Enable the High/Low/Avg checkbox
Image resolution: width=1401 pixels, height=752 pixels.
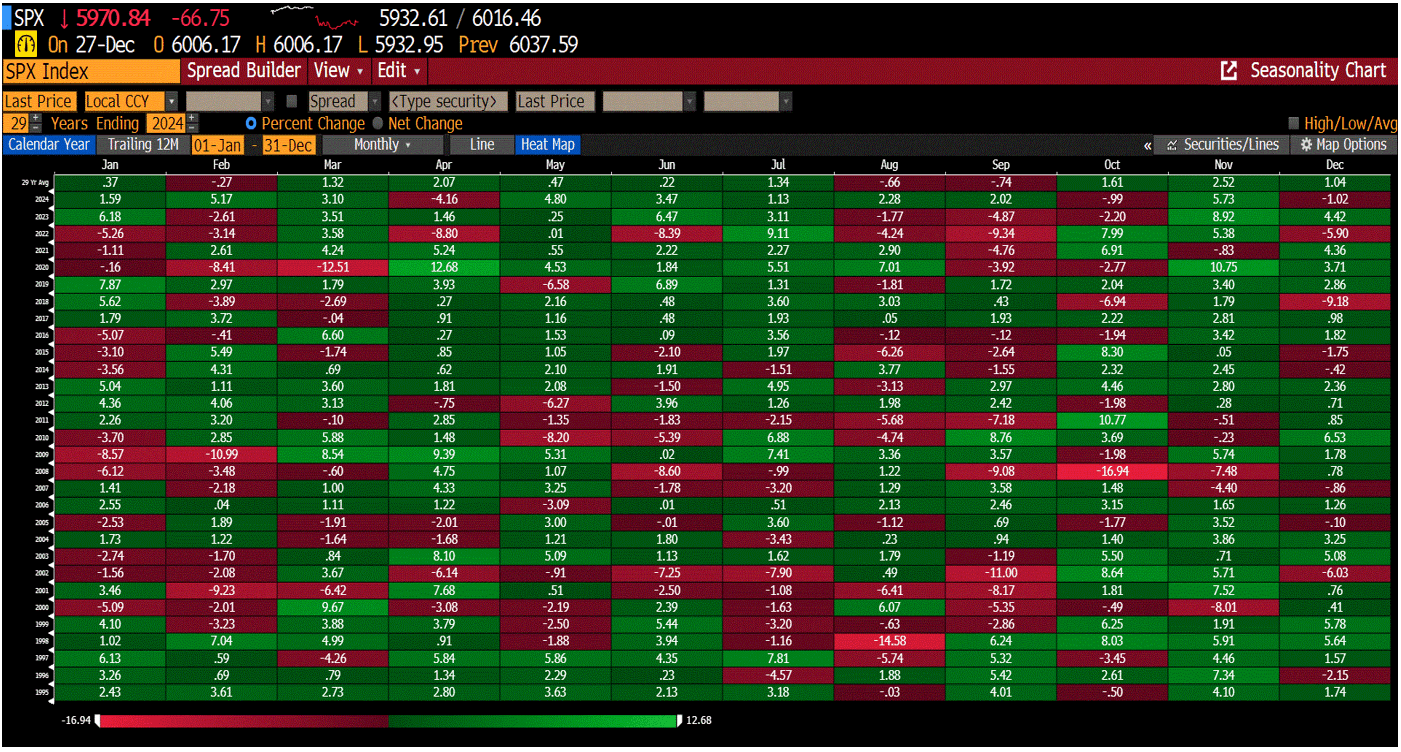pyautogui.click(x=1293, y=122)
